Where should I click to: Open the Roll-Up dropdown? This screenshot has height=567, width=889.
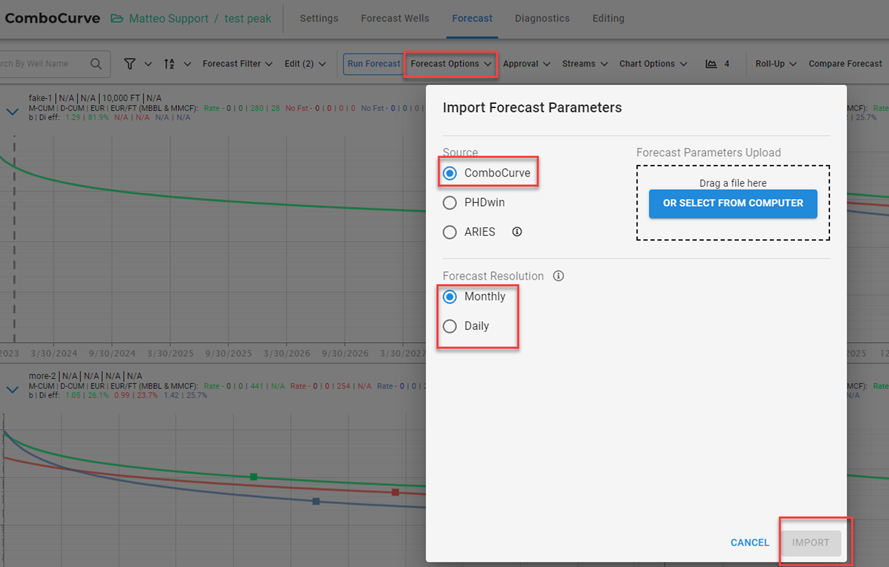pyautogui.click(x=776, y=64)
